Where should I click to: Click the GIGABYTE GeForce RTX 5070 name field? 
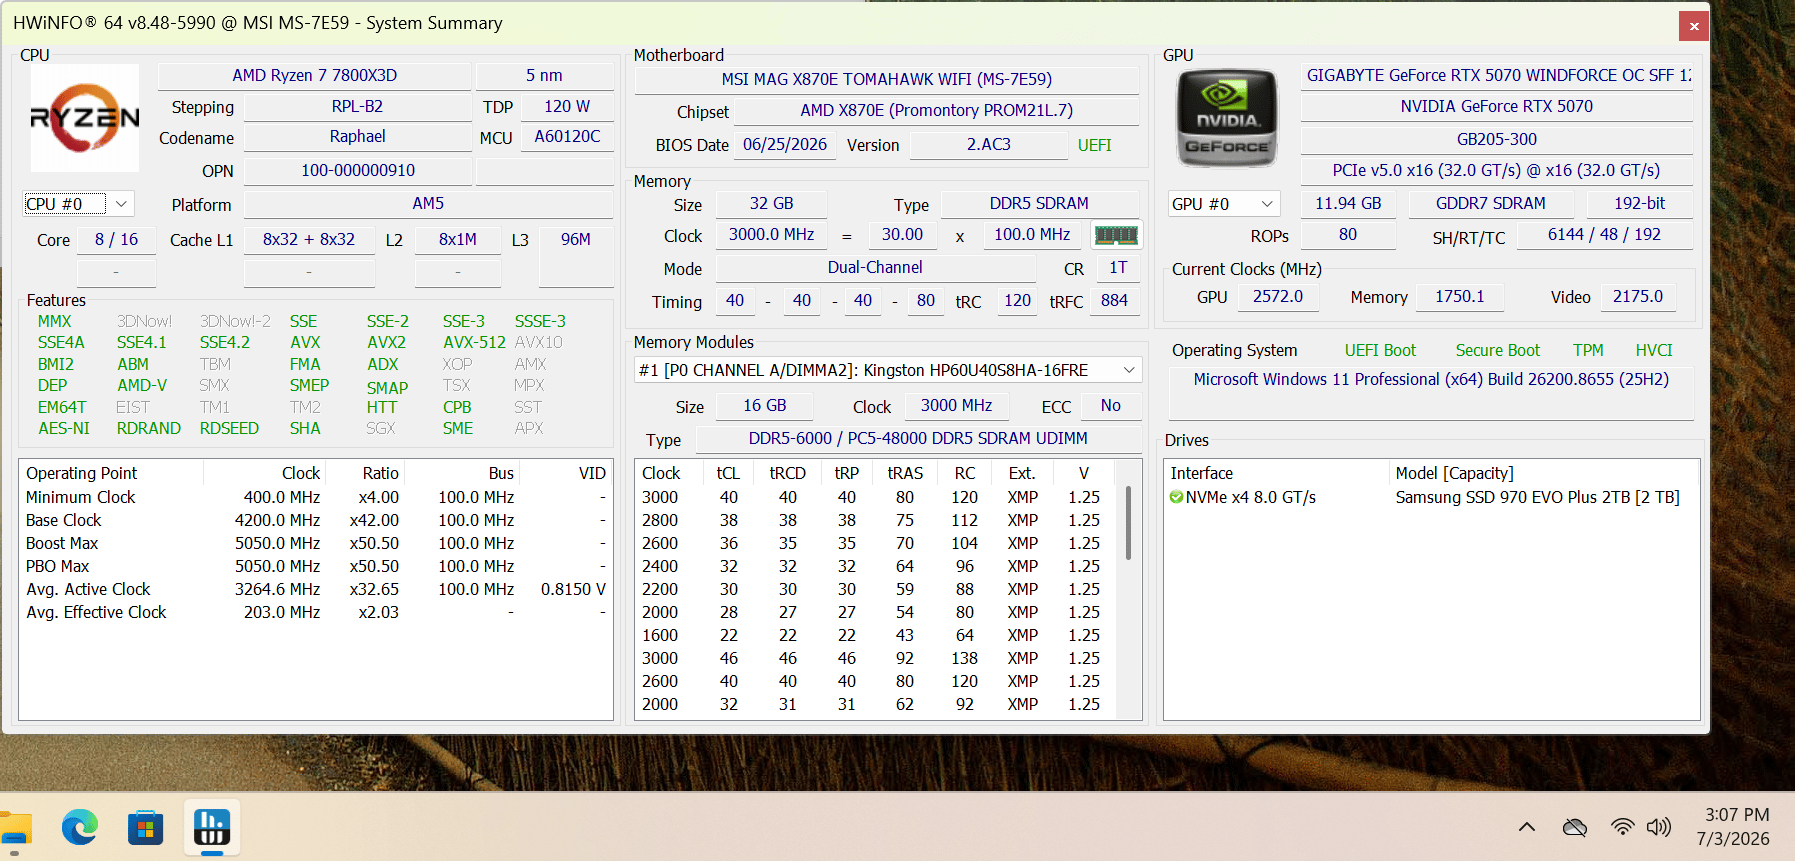click(1497, 76)
